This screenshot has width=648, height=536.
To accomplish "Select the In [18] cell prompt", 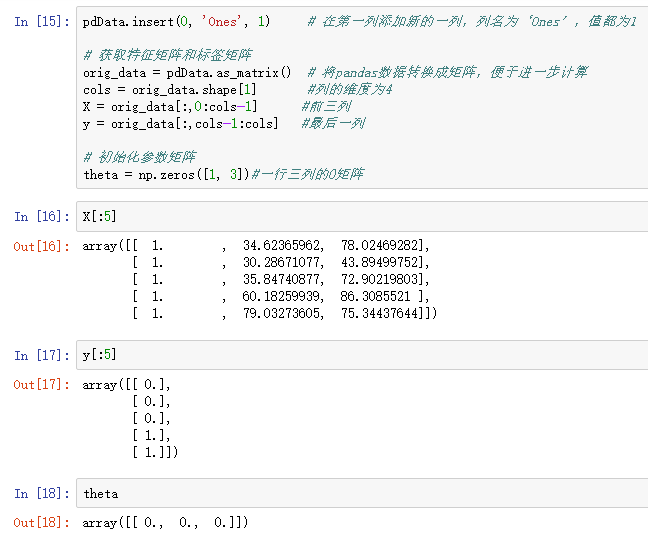I will click(42, 493).
